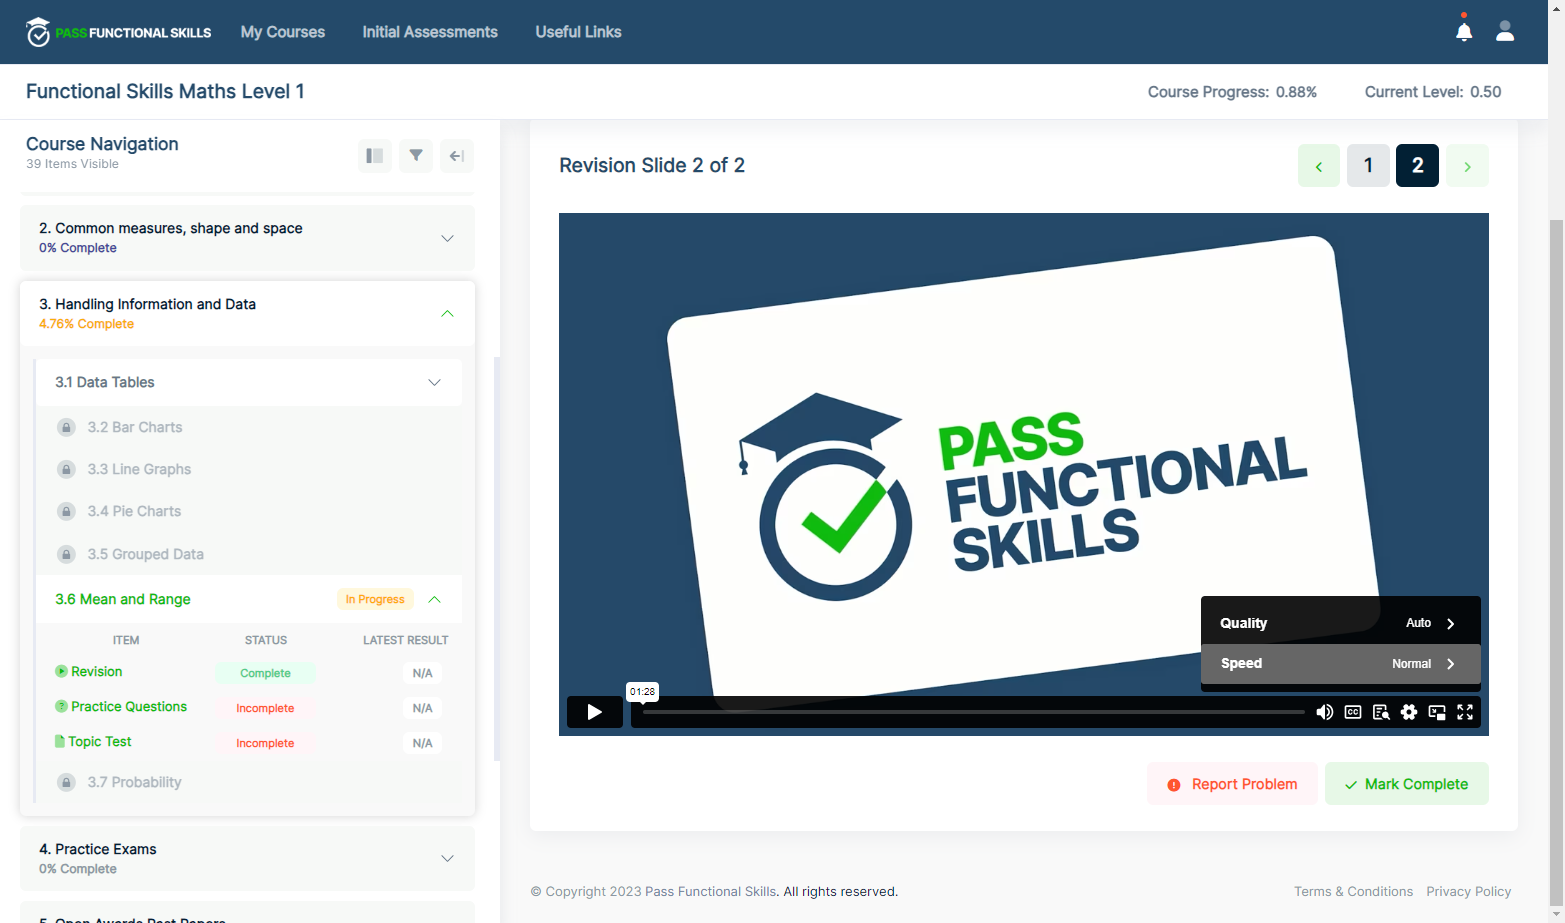Open the Privacy Policy link

coord(1469,891)
